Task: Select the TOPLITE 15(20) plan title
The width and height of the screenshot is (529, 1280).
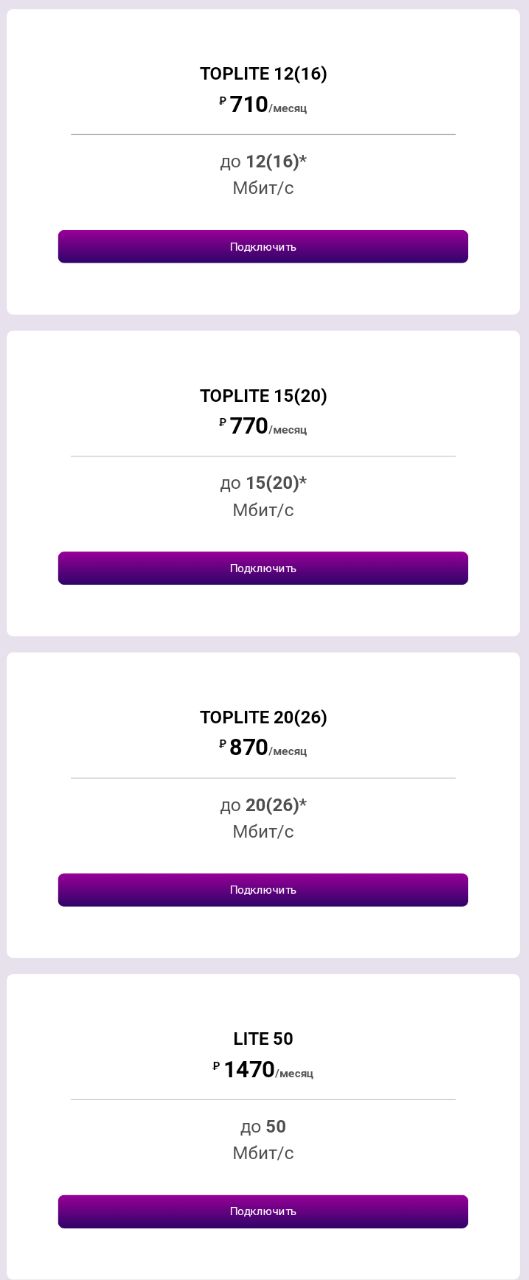Action: [263, 396]
